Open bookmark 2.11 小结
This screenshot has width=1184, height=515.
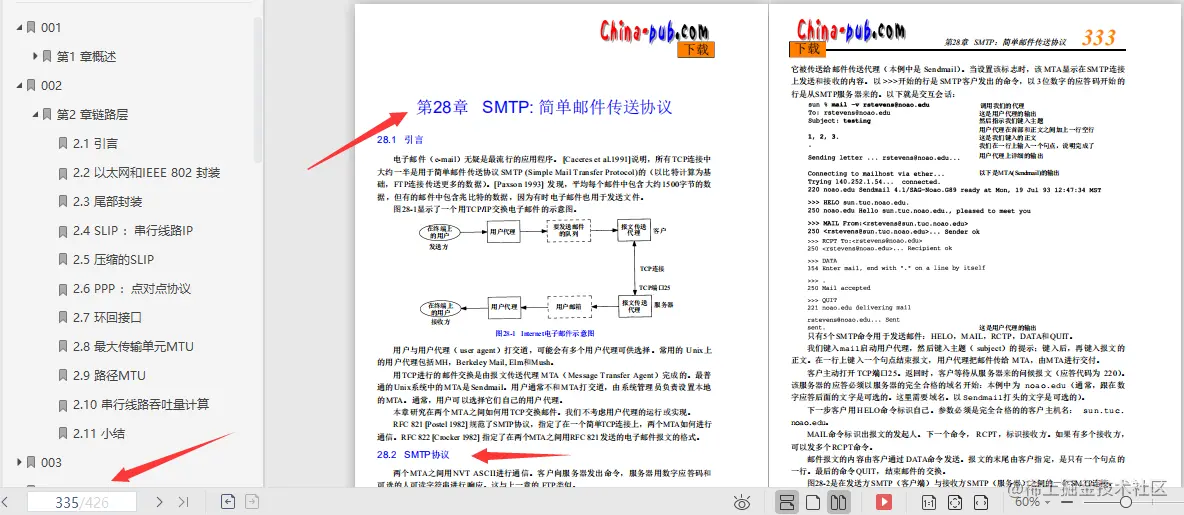(98, 433)
